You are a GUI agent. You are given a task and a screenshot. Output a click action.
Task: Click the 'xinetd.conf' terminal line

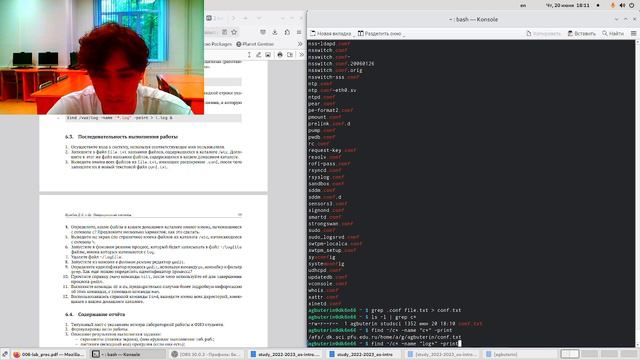click(x=324, y=304)
